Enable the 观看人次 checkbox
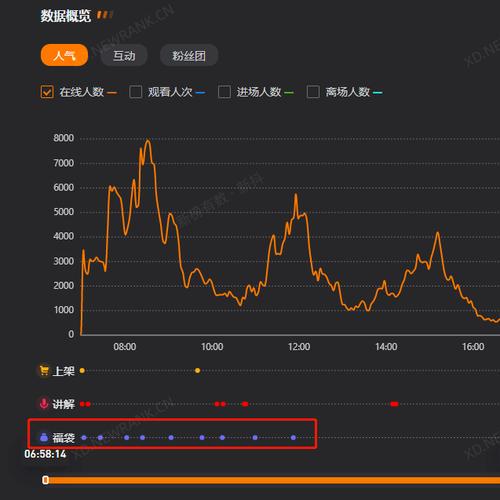The image size is (500, 500). (135, 92)
